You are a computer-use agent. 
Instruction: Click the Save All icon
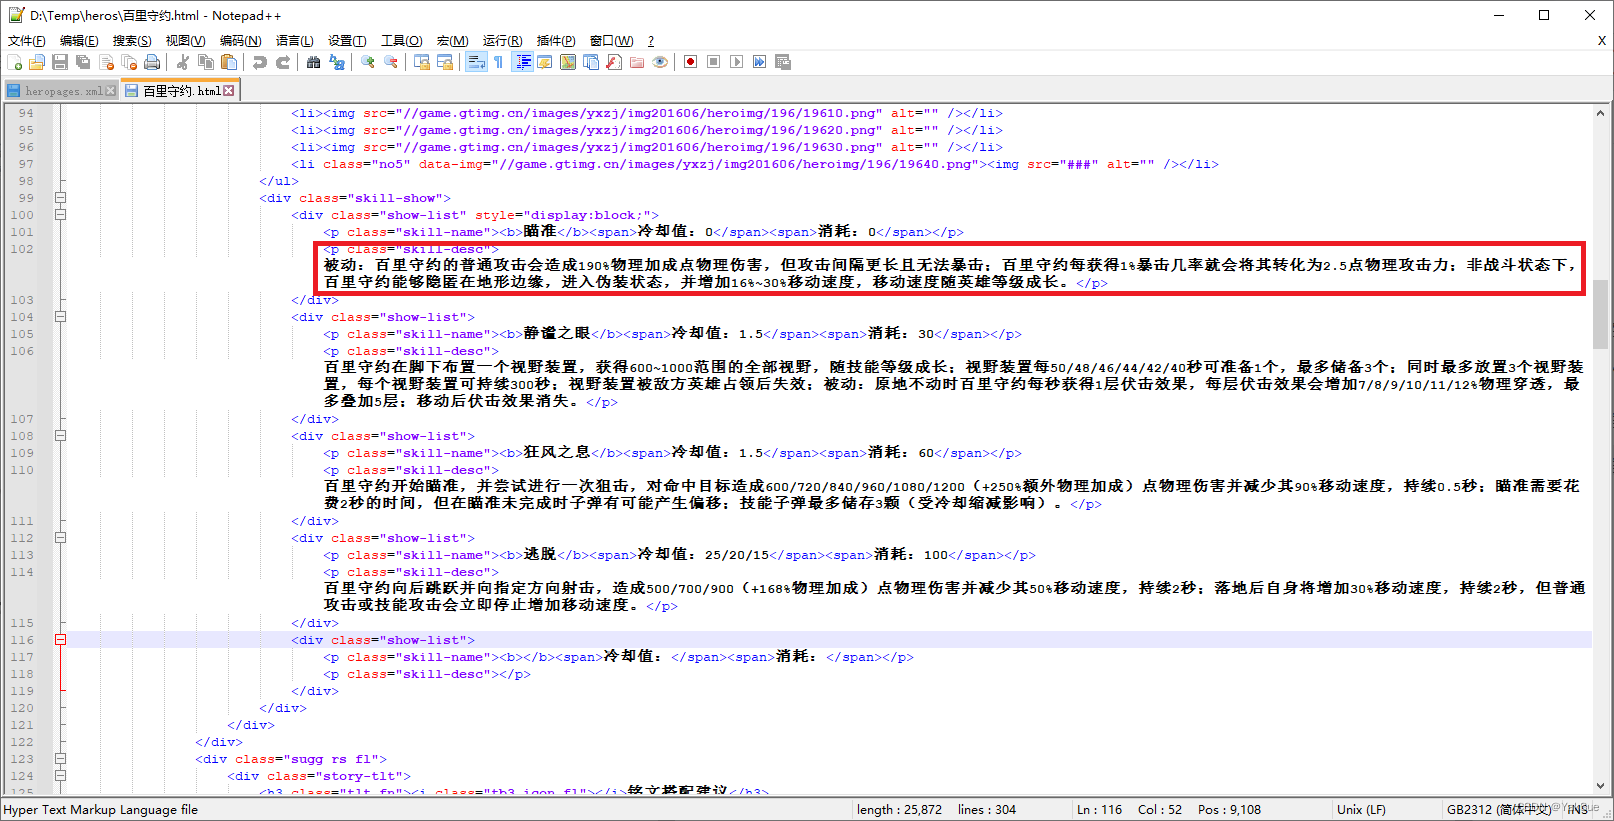pyautogui.click(x=83, y=62)
